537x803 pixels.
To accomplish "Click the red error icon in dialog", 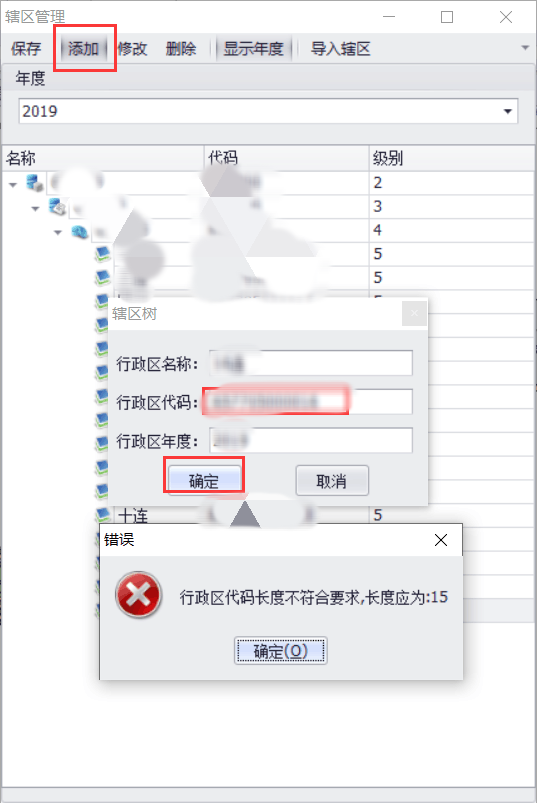I will (x=138, y=595).
